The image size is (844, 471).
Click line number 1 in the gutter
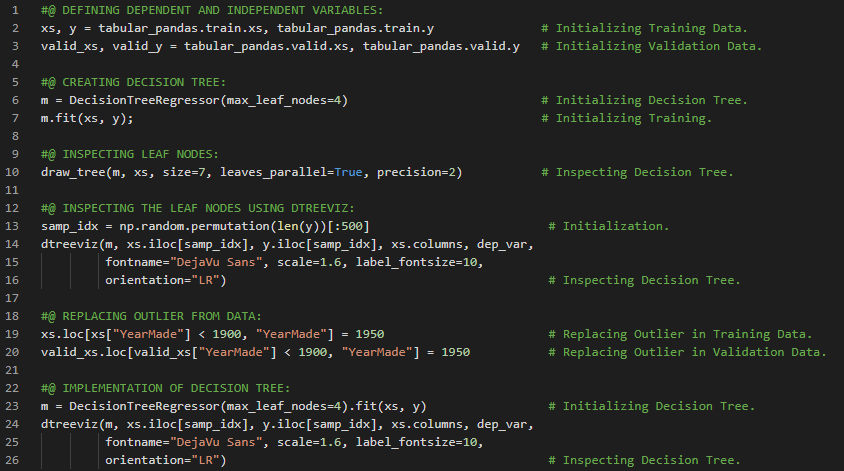tap(16, 10)
